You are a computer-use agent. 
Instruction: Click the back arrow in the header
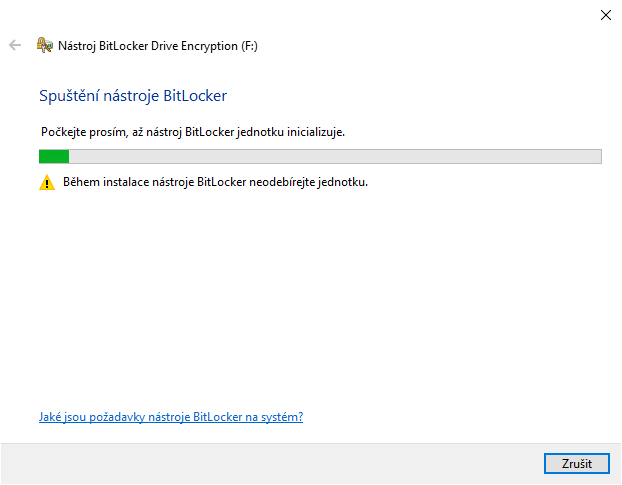pyautogui.click(x=15, y=45)
